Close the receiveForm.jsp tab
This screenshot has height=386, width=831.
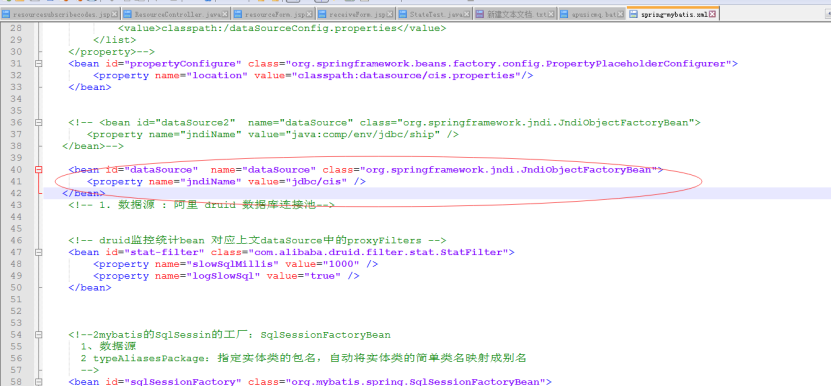point(390,14)
